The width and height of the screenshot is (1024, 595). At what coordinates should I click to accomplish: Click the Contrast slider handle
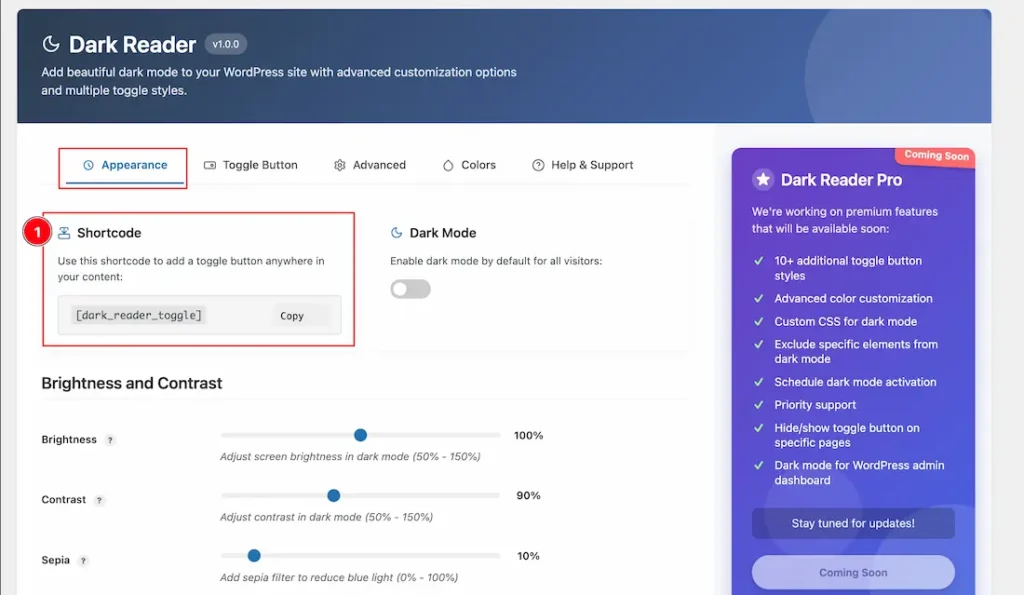coord(334,495)
